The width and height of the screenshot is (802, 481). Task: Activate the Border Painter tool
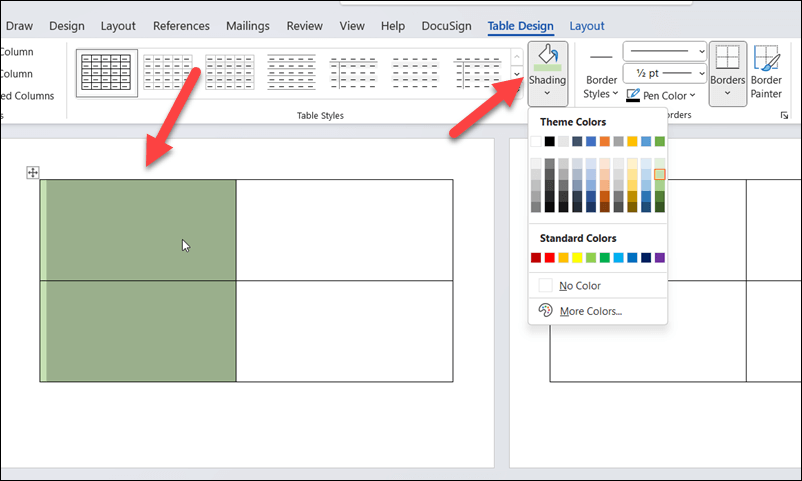766,72
